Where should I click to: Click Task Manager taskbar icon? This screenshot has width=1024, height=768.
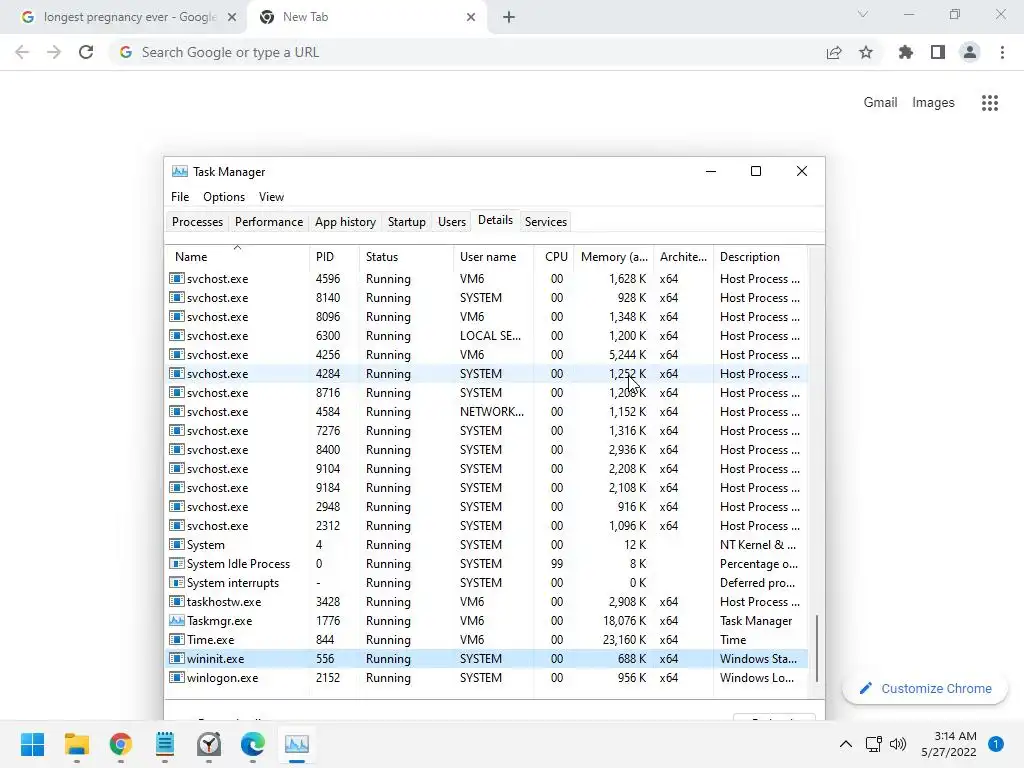click(x=296, y=744)
